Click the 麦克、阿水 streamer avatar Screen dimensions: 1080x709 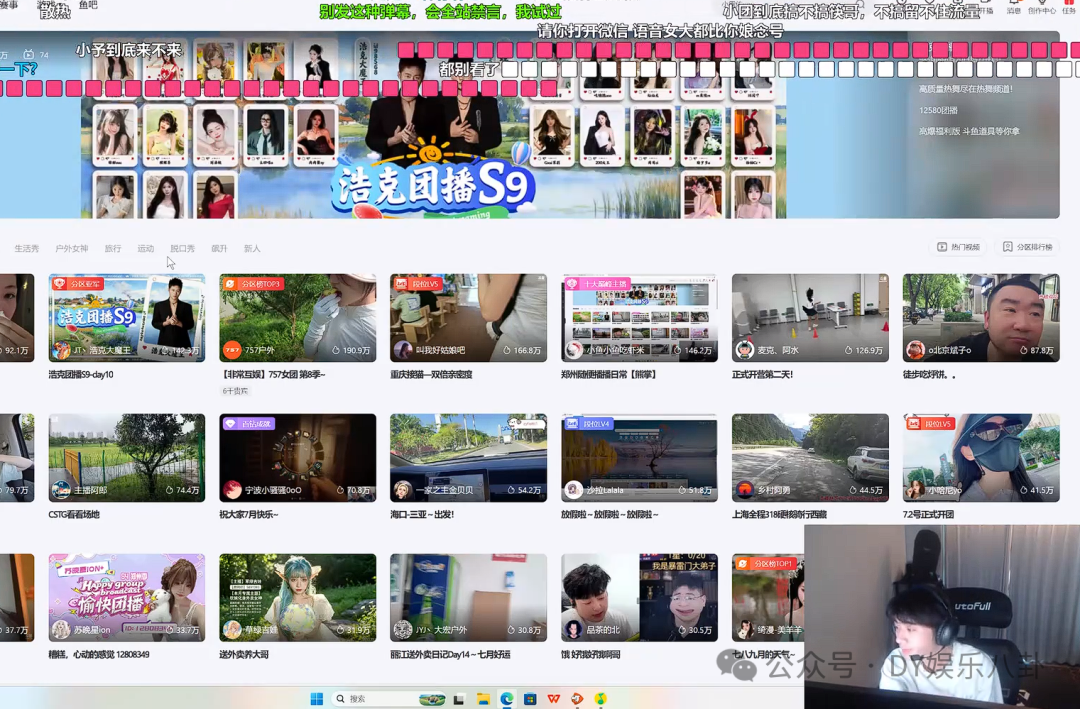[745, 350]
